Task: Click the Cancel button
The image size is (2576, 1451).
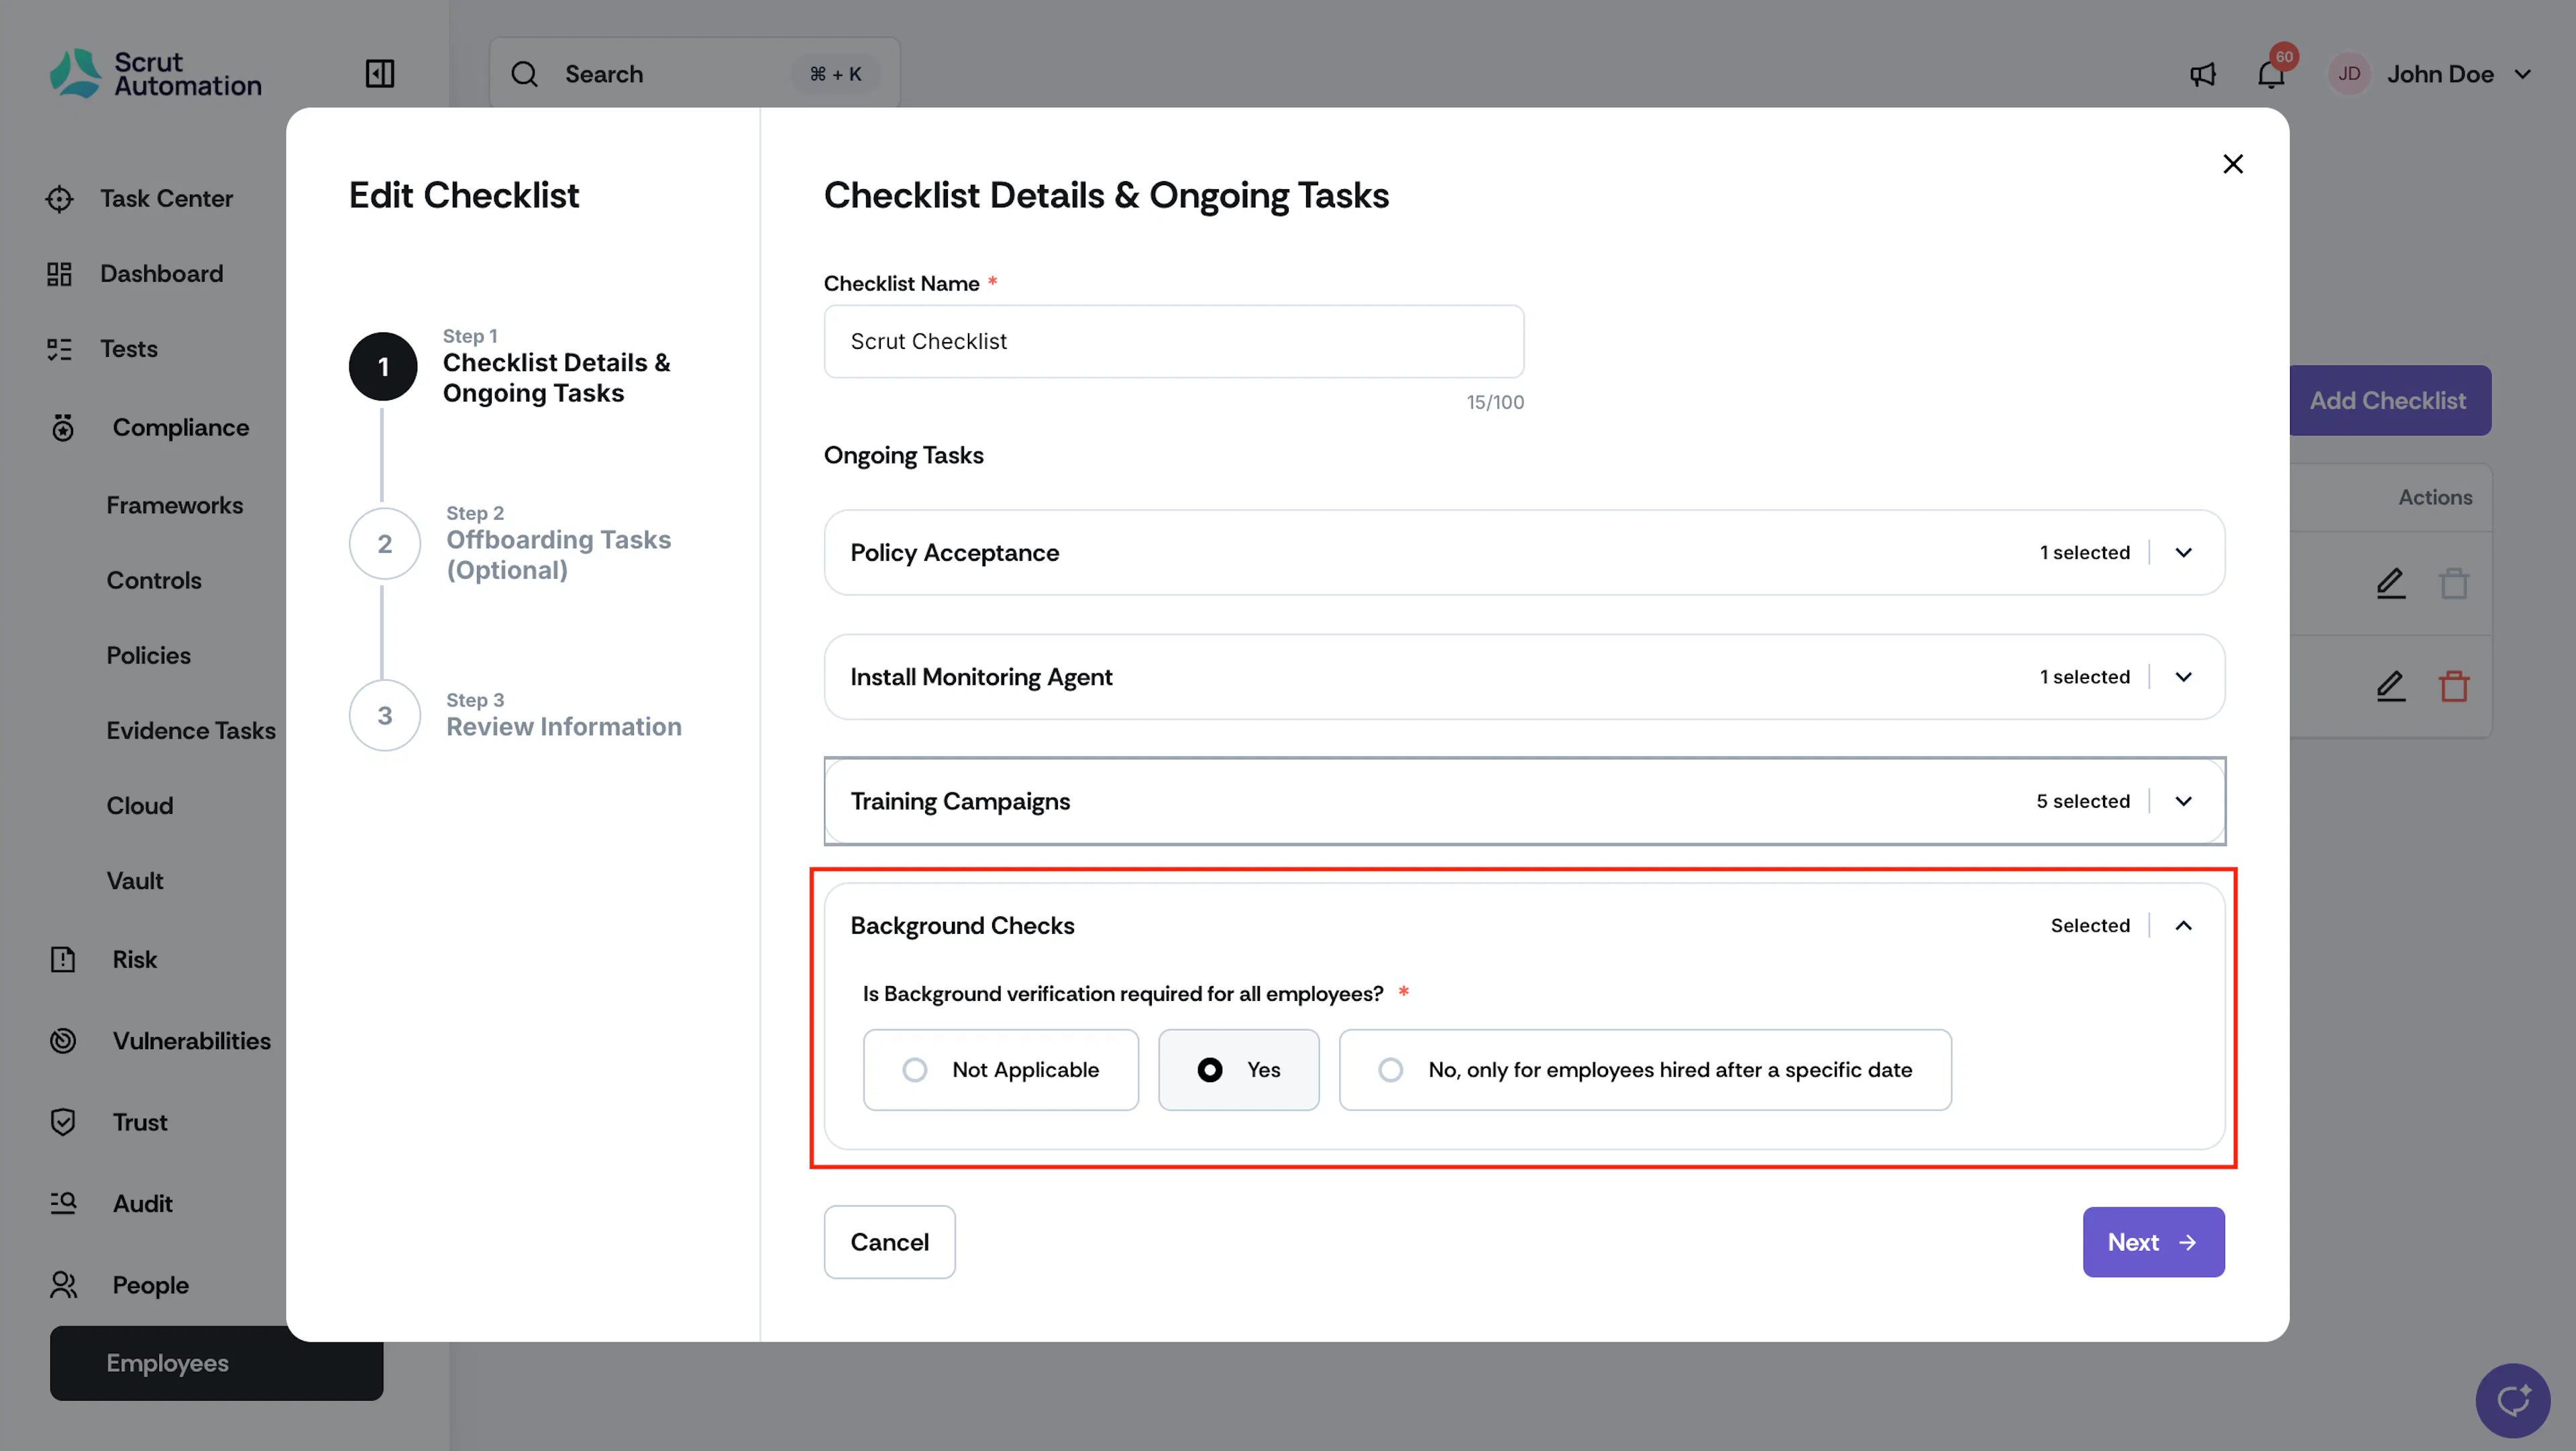Action: 889,1242
